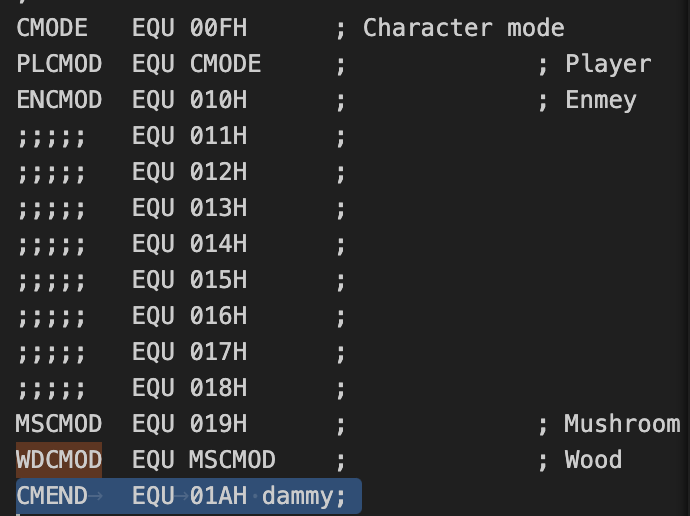This screenshot has width=690, height=516.
Task: Click the word "dammy" after 01AH
Action: tap(298, 496)
